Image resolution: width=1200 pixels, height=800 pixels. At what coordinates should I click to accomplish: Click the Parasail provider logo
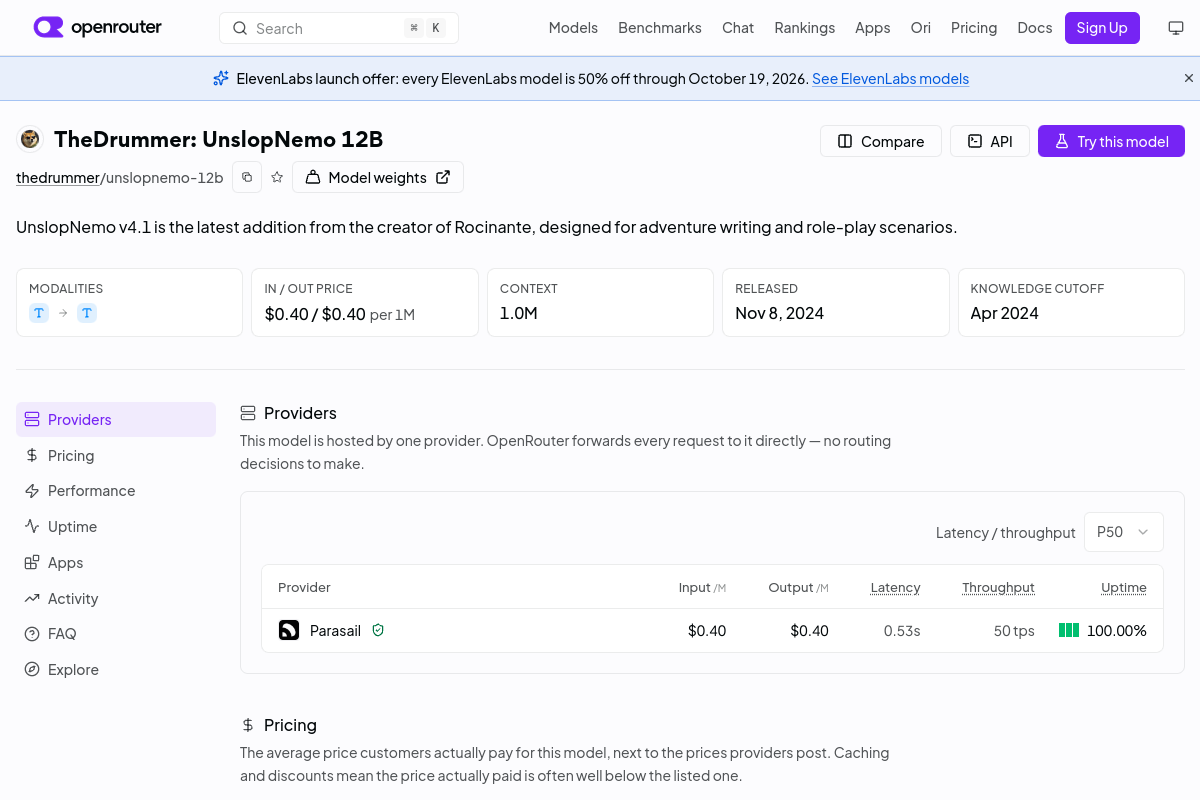[289, 630]
